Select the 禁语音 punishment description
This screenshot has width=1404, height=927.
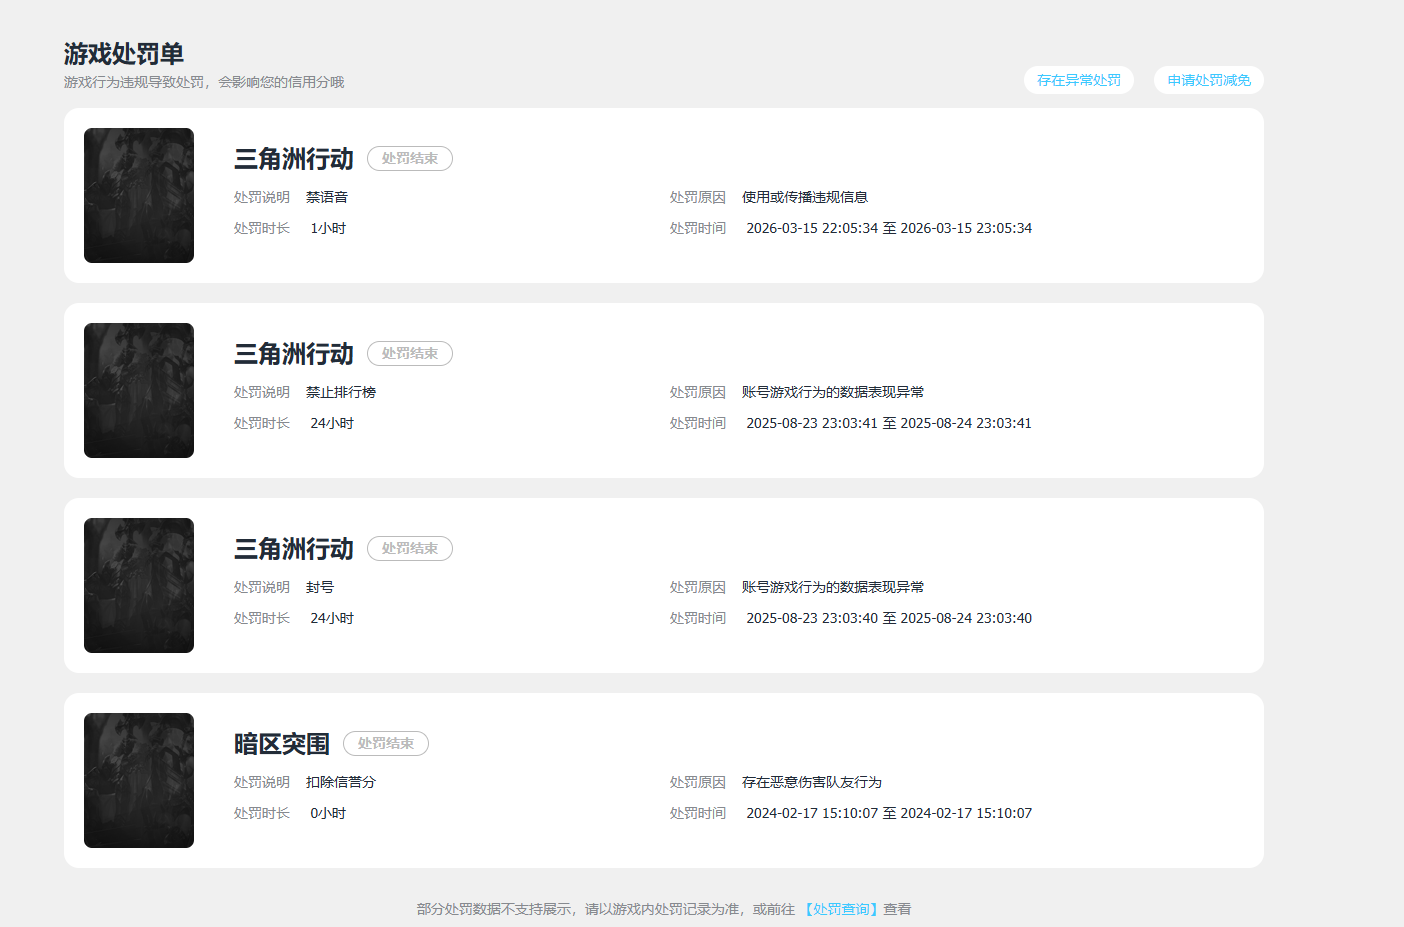click(327, 197)
